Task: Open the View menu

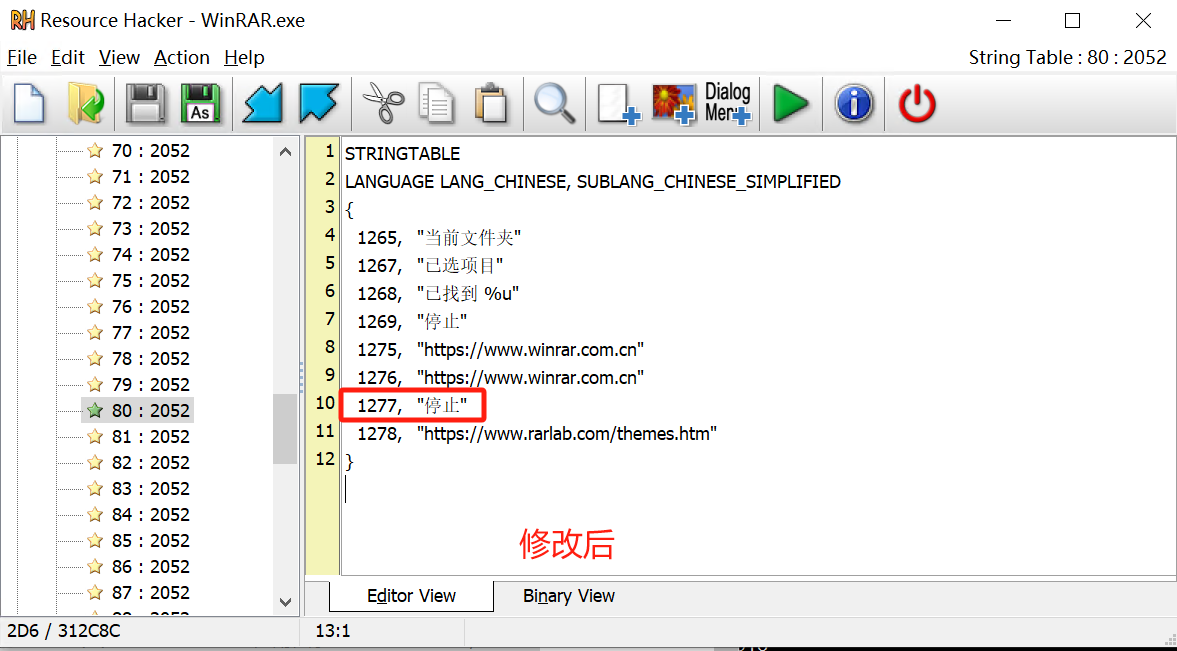Action: pyautogui.click(x=119, y=58)
